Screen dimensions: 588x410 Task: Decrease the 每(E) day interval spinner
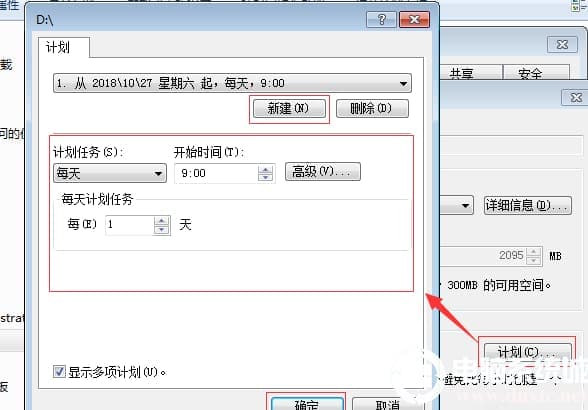pos(161,229)
